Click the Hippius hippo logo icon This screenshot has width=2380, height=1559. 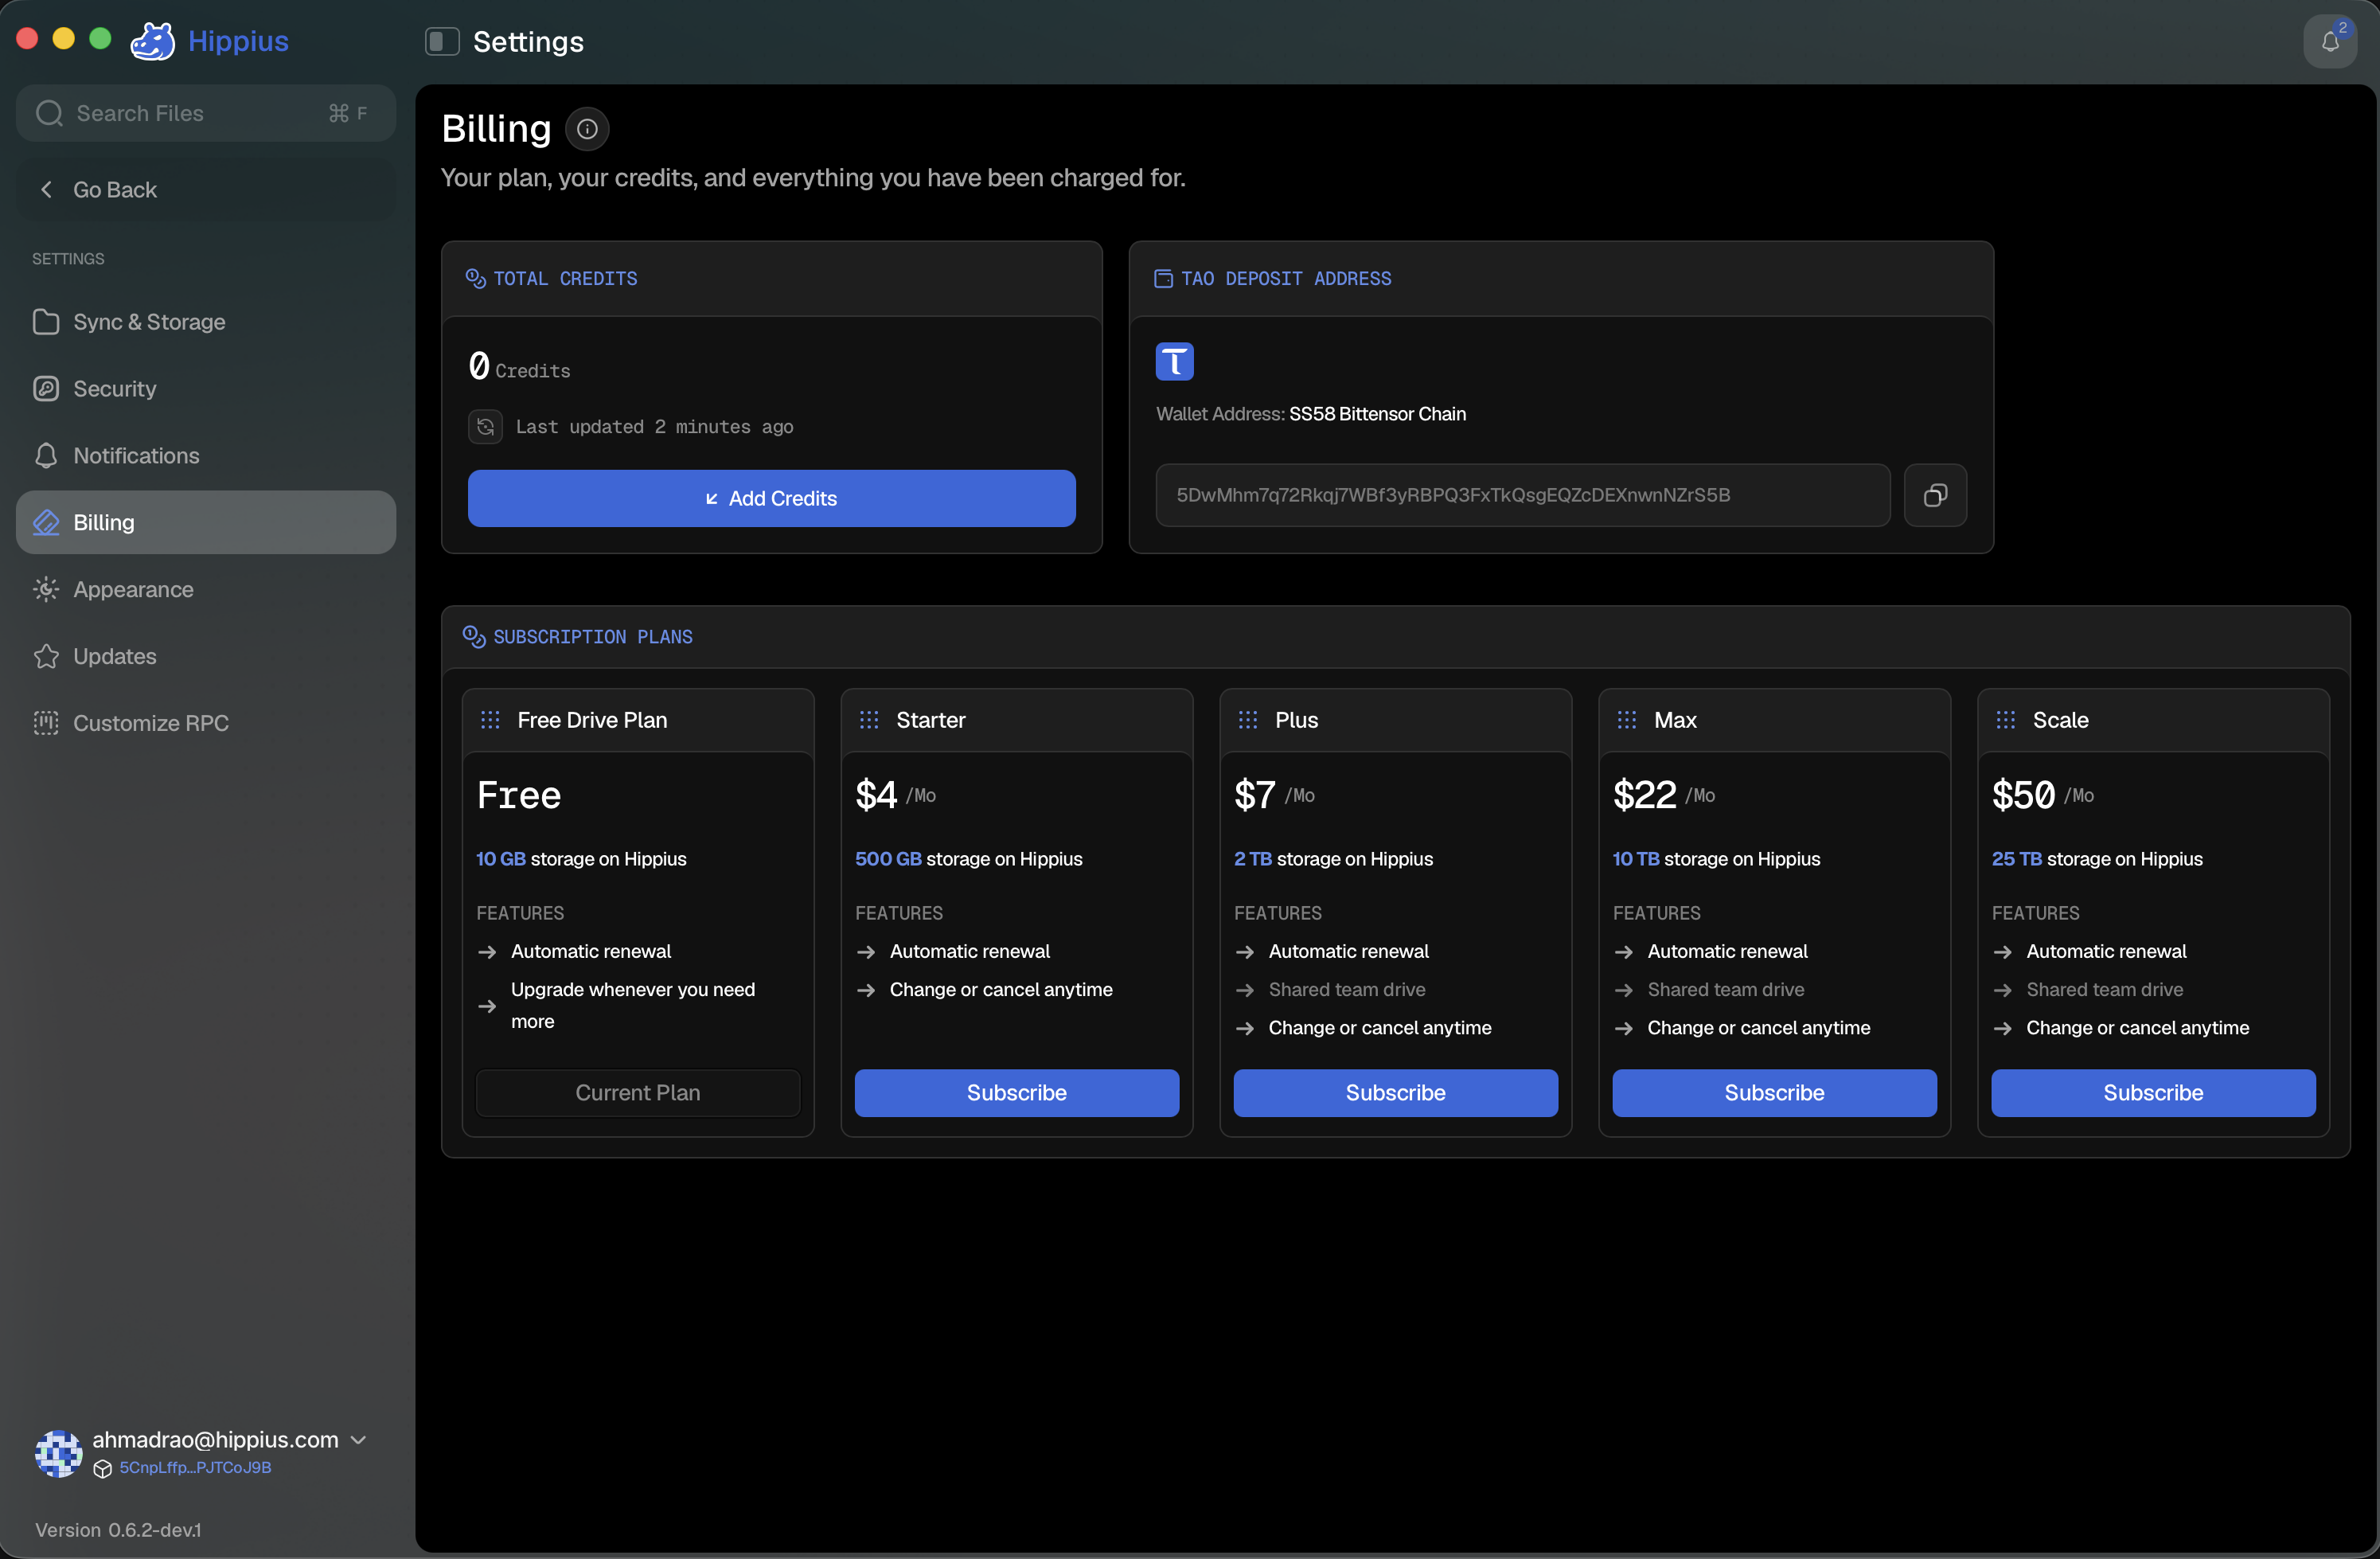(x=153, y=41)
